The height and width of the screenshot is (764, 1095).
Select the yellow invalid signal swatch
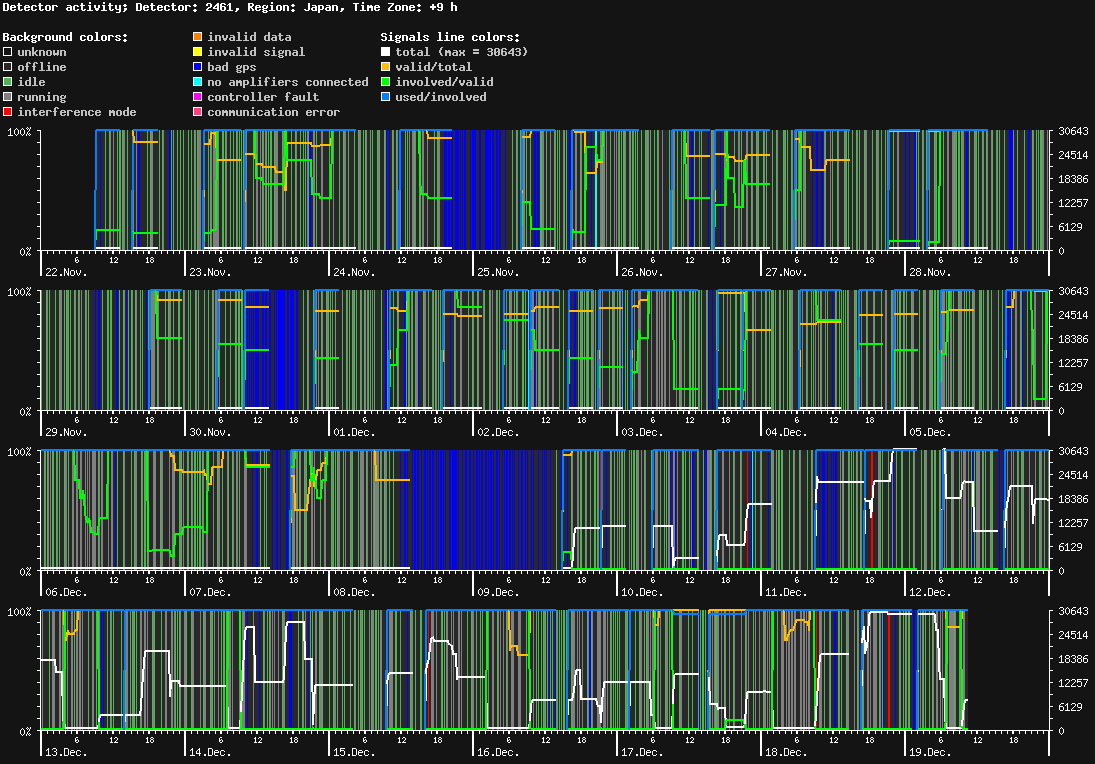click(198, 52)
